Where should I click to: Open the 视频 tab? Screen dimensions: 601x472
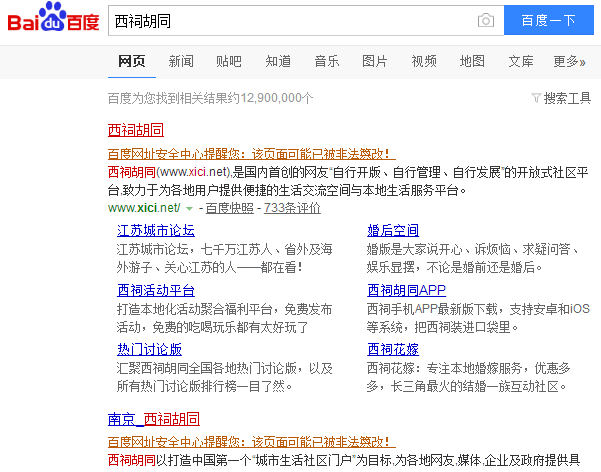pyautogui.click(x=424, y=62)
